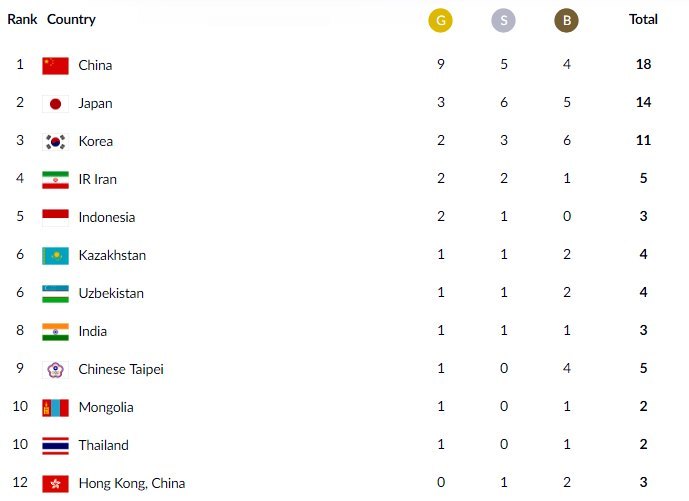Click the Rank column header
Screen dimensions: 689x501
point(22,19)
